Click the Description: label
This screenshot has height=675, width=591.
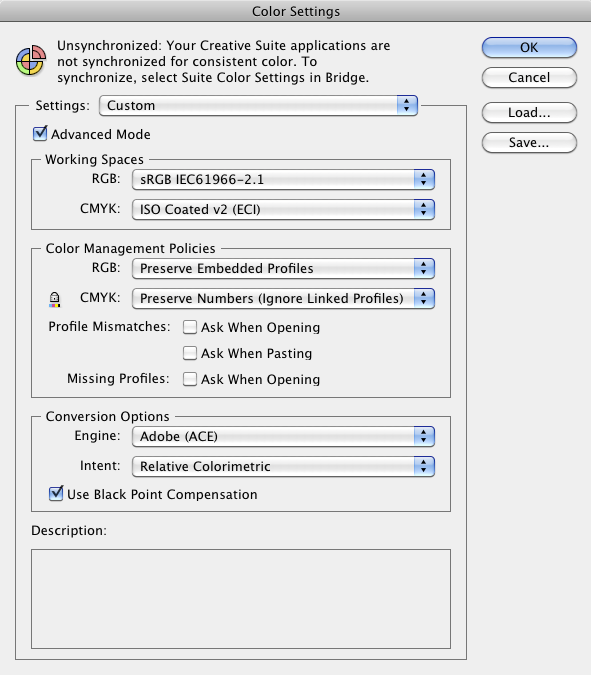tap(69, 530)
